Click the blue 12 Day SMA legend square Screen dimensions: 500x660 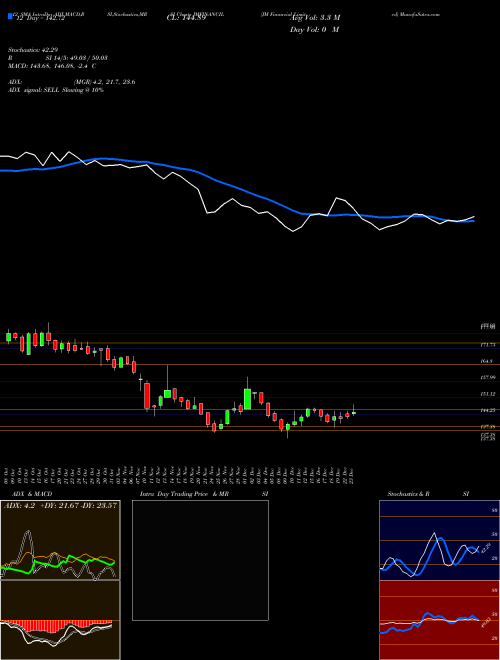pyautogui.click(x=11, y=17)
